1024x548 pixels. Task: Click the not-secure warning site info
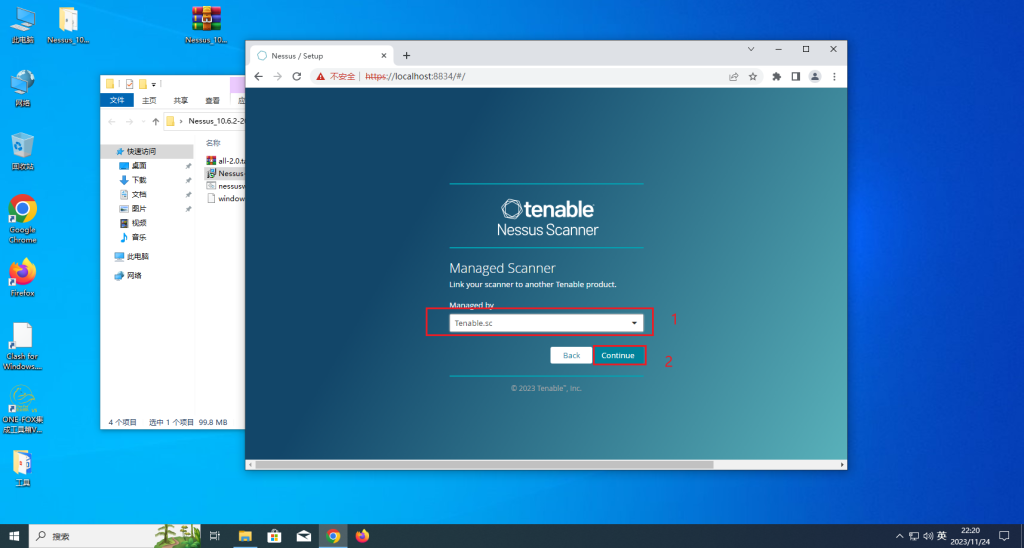[336, 76]
